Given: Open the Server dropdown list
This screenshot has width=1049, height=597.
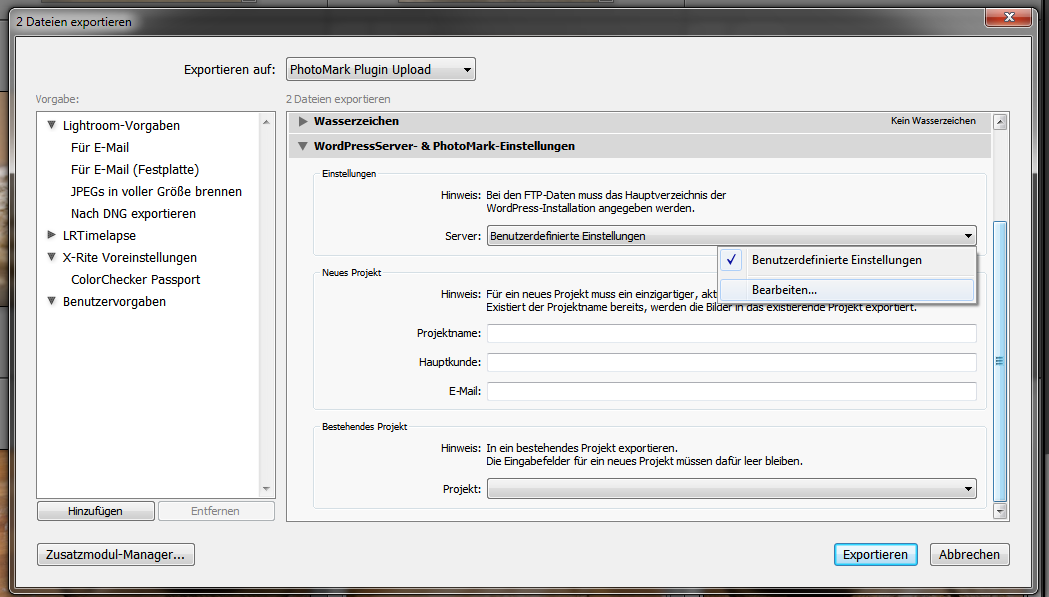Looking at the screenshot, I should point(731,236).
